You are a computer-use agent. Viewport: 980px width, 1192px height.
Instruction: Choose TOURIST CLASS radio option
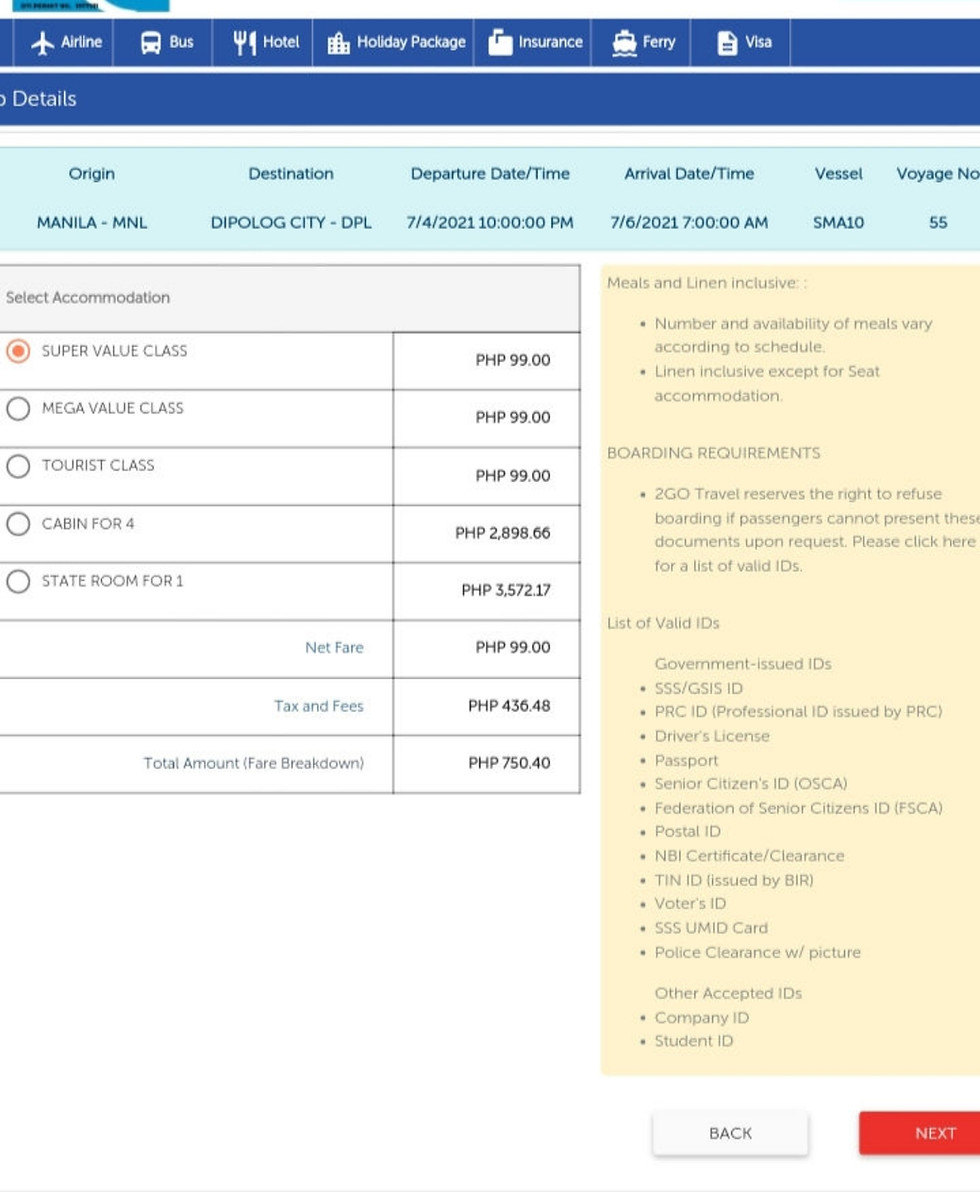click(x=18, y=466)
